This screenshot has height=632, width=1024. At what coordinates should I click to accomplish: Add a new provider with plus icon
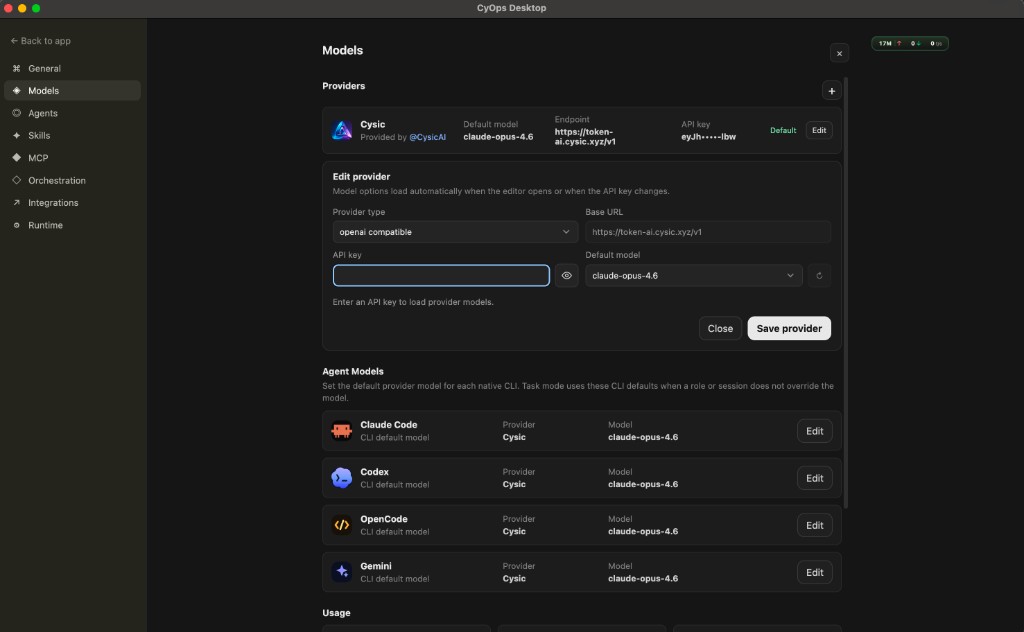831,91
